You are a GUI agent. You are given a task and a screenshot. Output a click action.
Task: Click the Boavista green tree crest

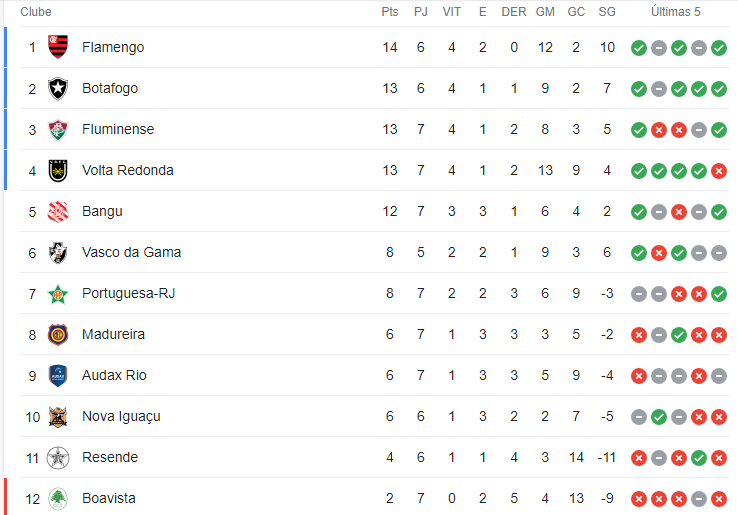pos(58,499)
